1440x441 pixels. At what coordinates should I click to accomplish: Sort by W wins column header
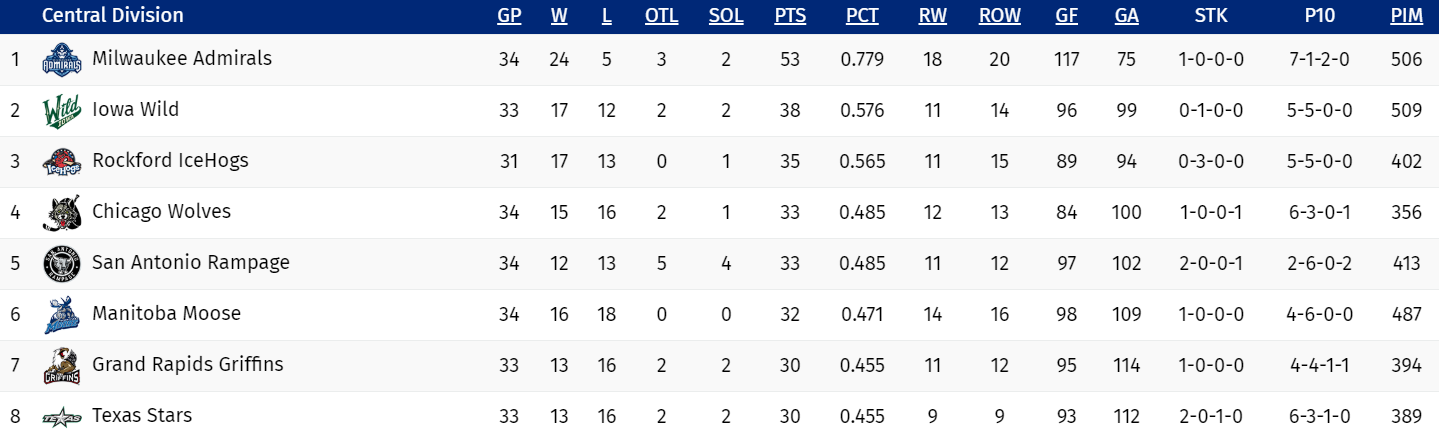tap(558, 16)
